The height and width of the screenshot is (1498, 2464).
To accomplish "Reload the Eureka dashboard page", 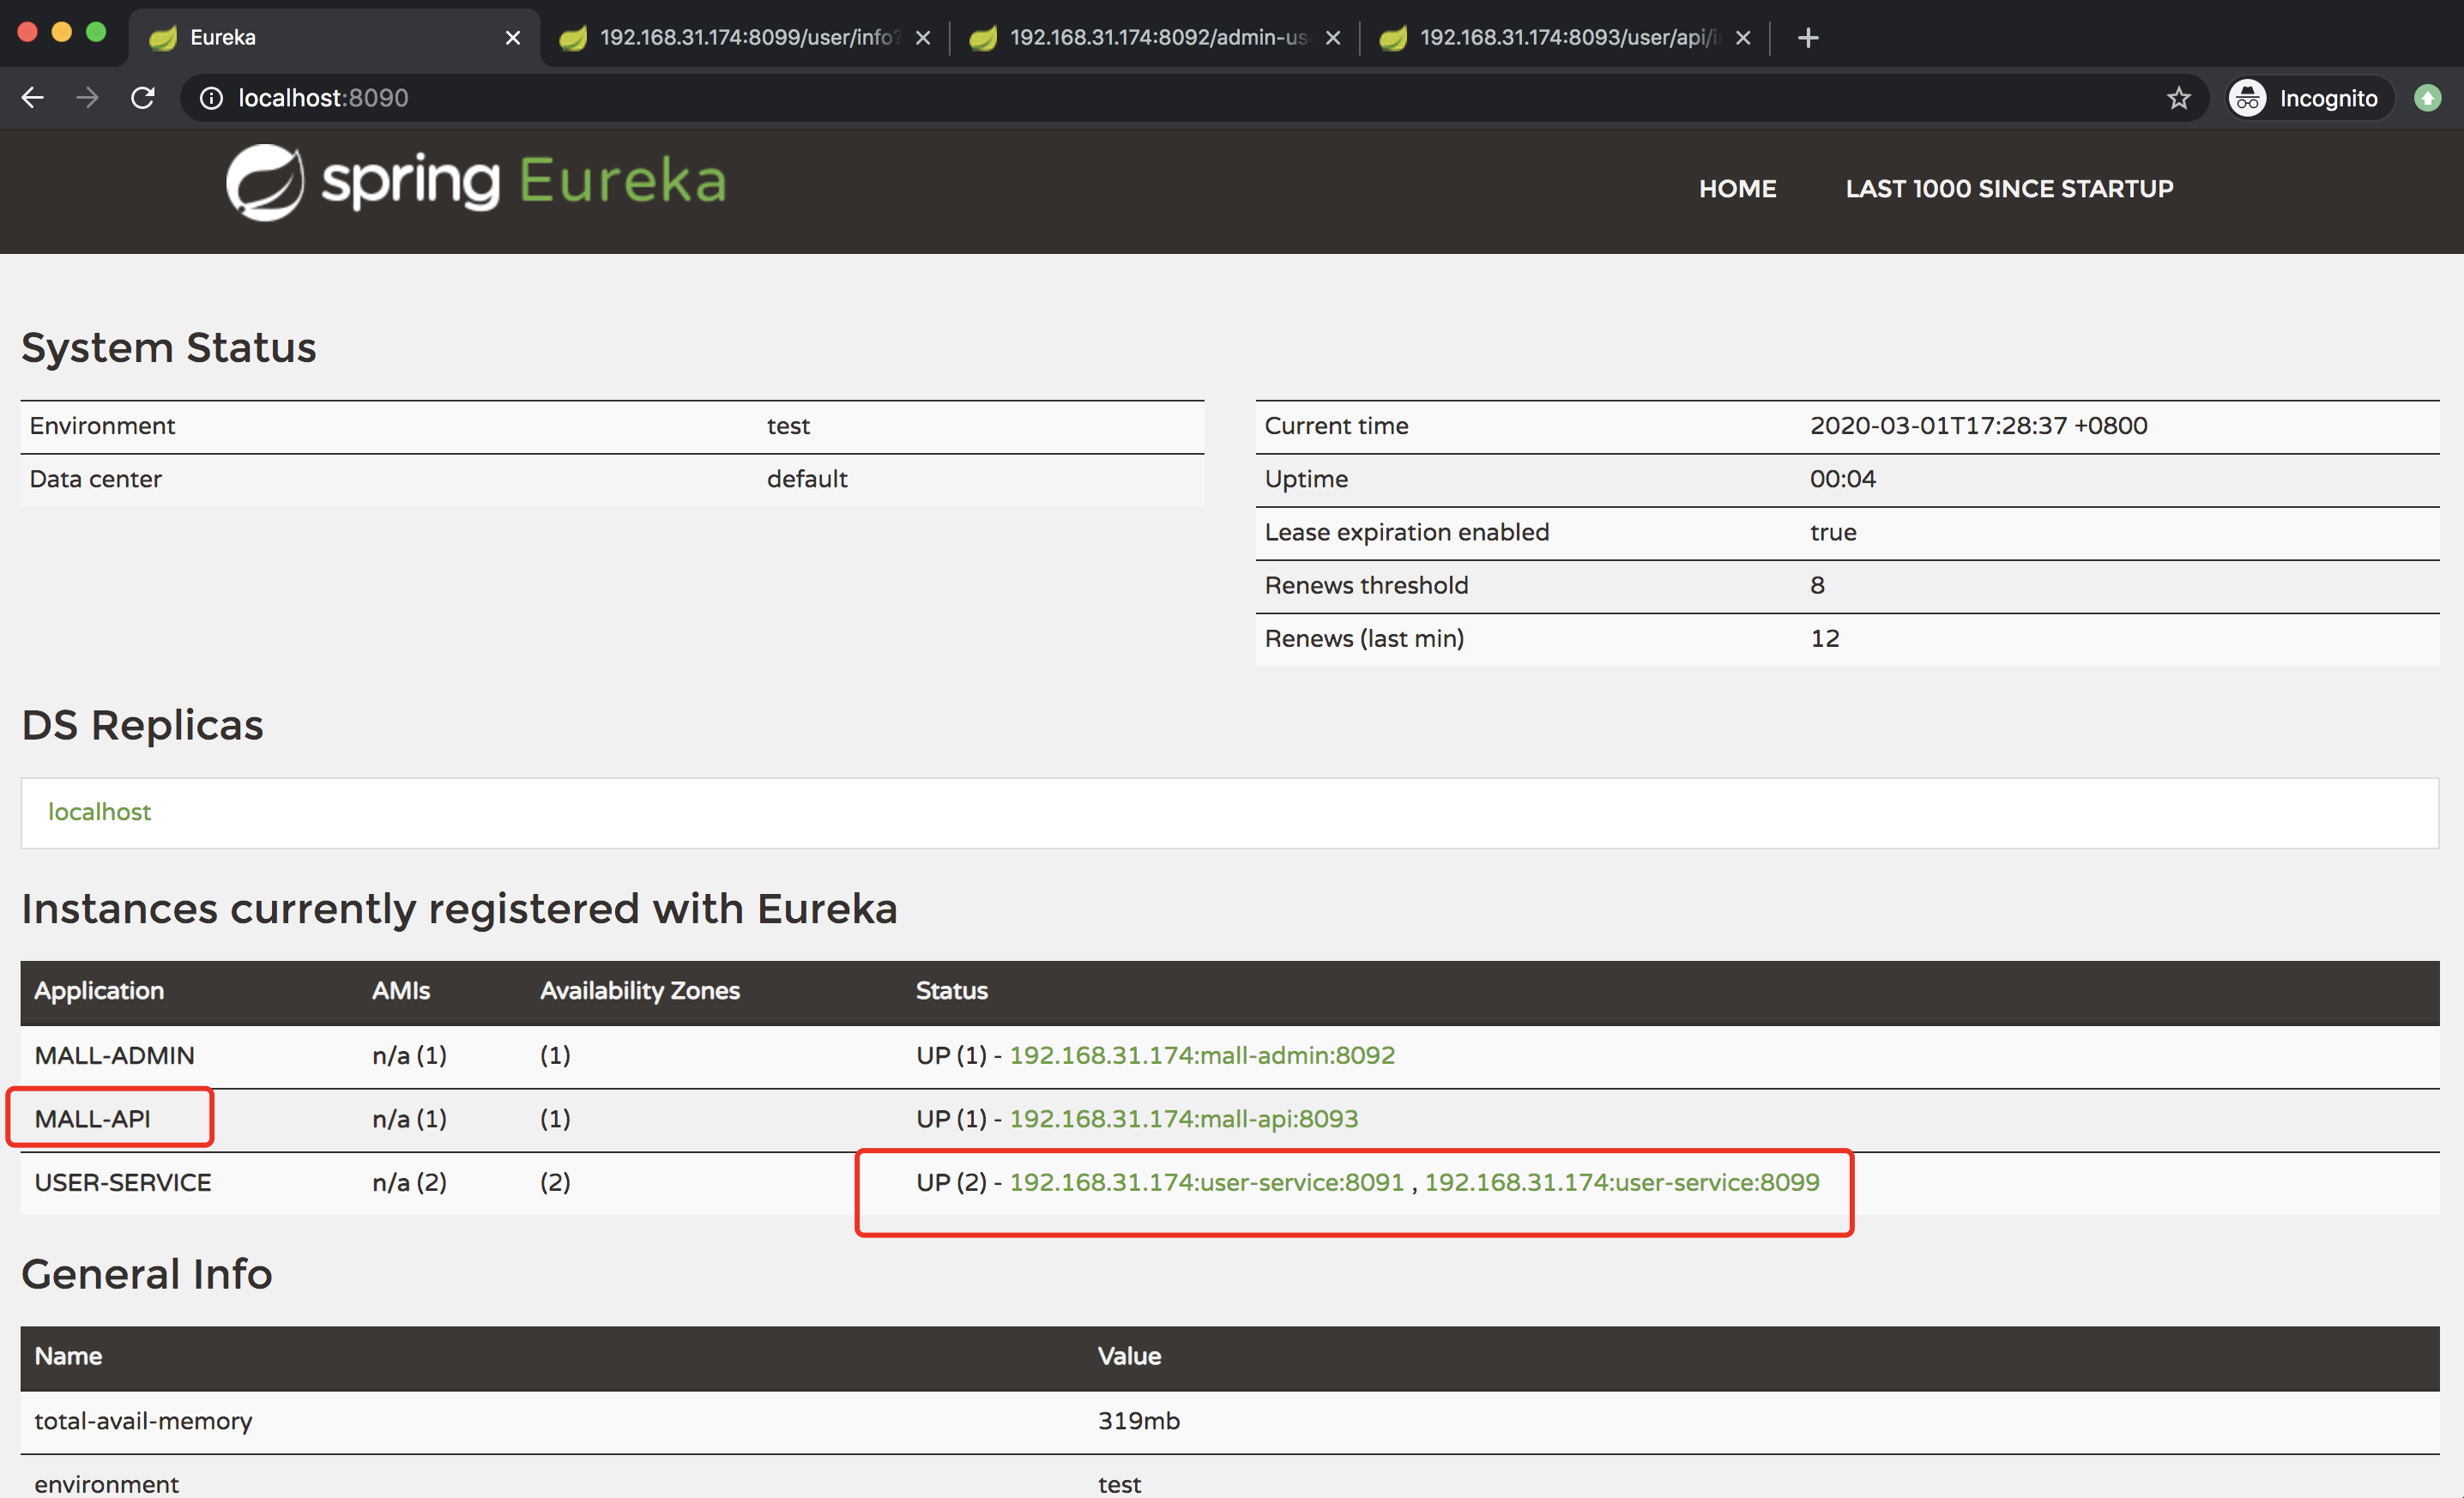I will tap(143, 97).
